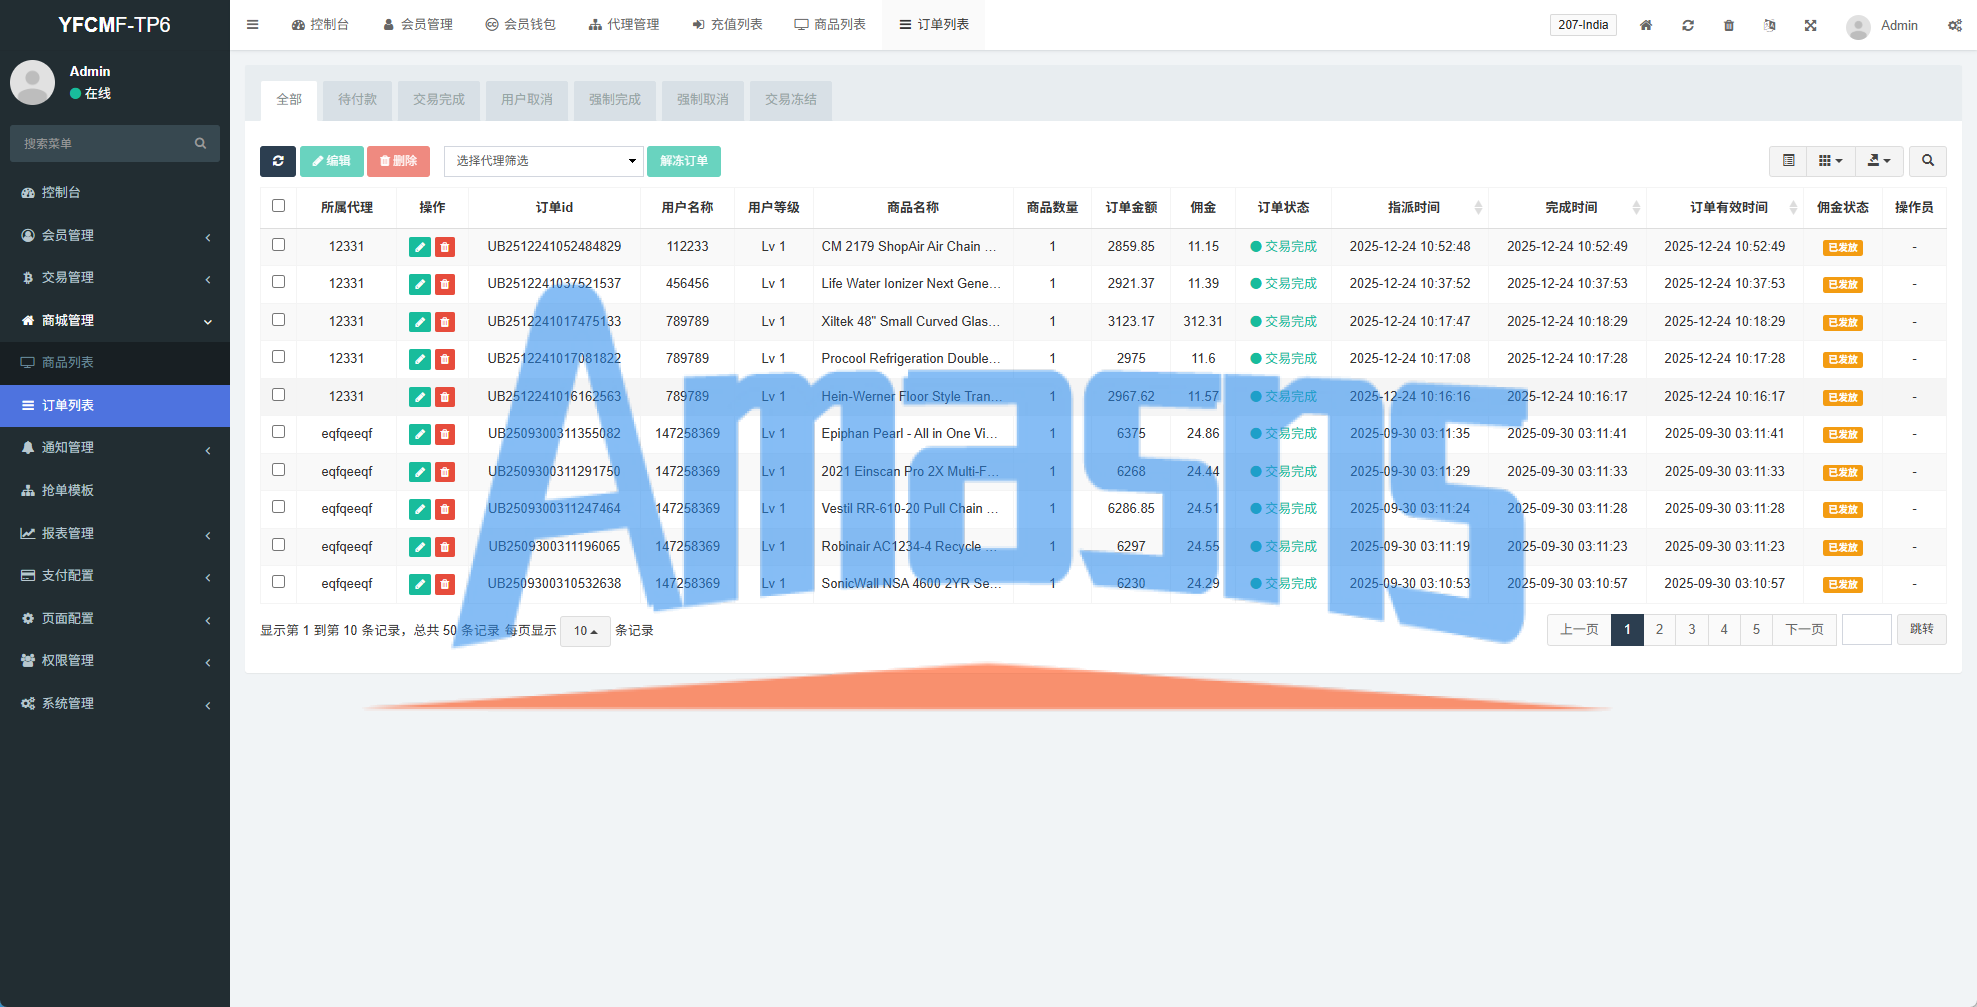Open the export data dropdown
The height and width of the screenshot is (1007, 1977).
pyautogui.click(x=1879, y=161)
